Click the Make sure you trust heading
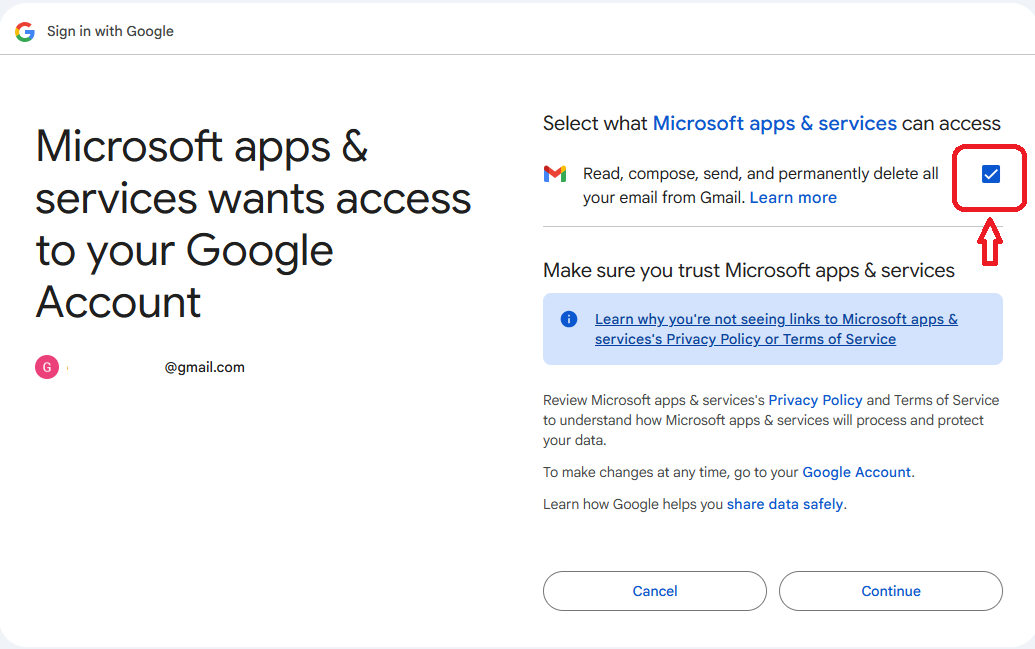 coord(749,271)
